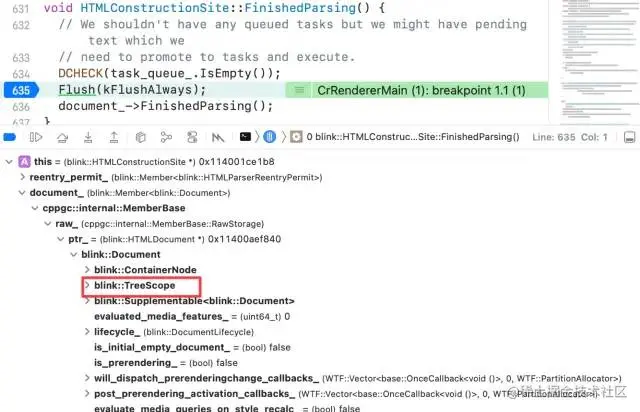Click the purple A icon beside 'this'
640x412 pixels.
click(x=24, y=162)
